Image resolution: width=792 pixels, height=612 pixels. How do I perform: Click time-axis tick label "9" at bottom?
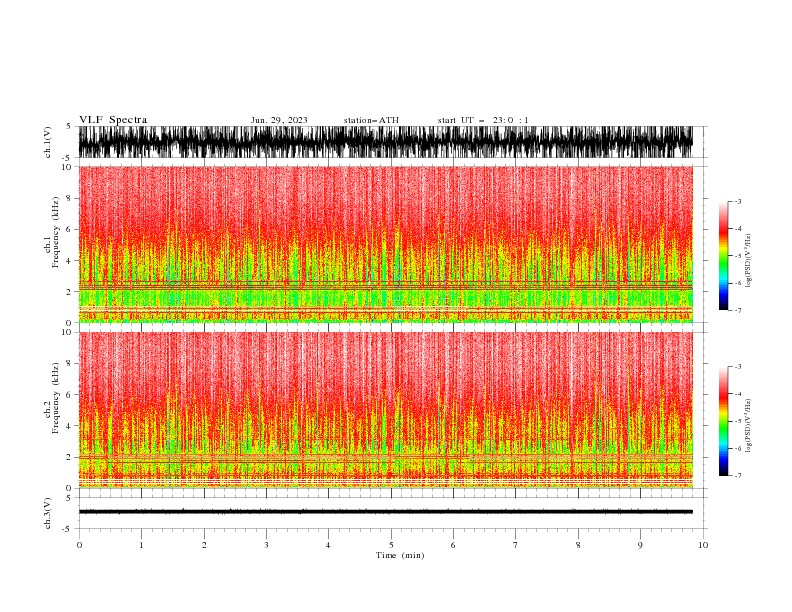(640, 545)
